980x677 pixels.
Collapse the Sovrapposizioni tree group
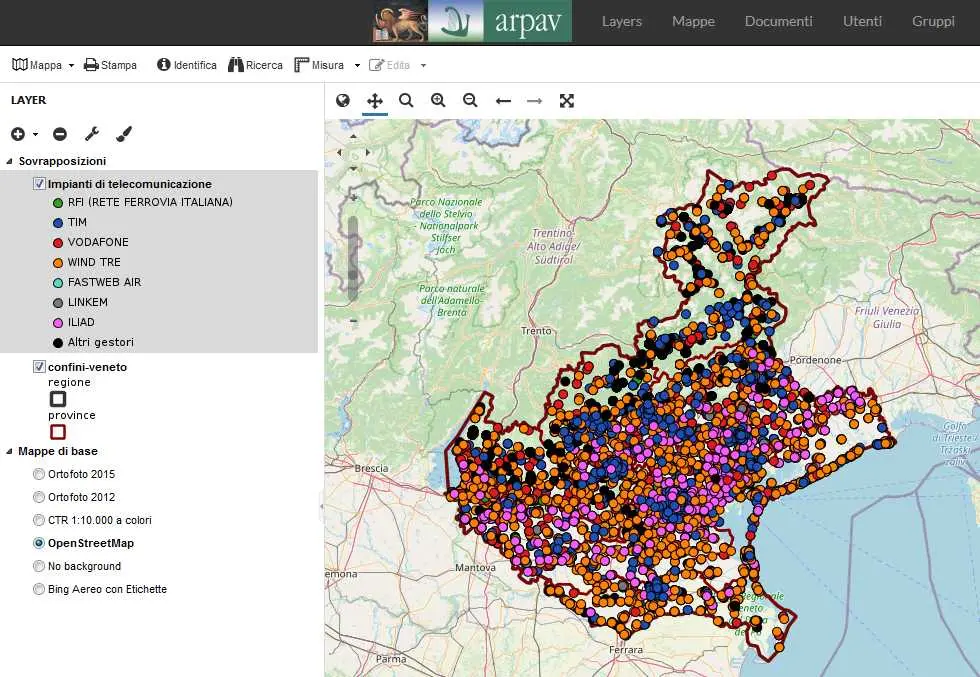point(10,161)
